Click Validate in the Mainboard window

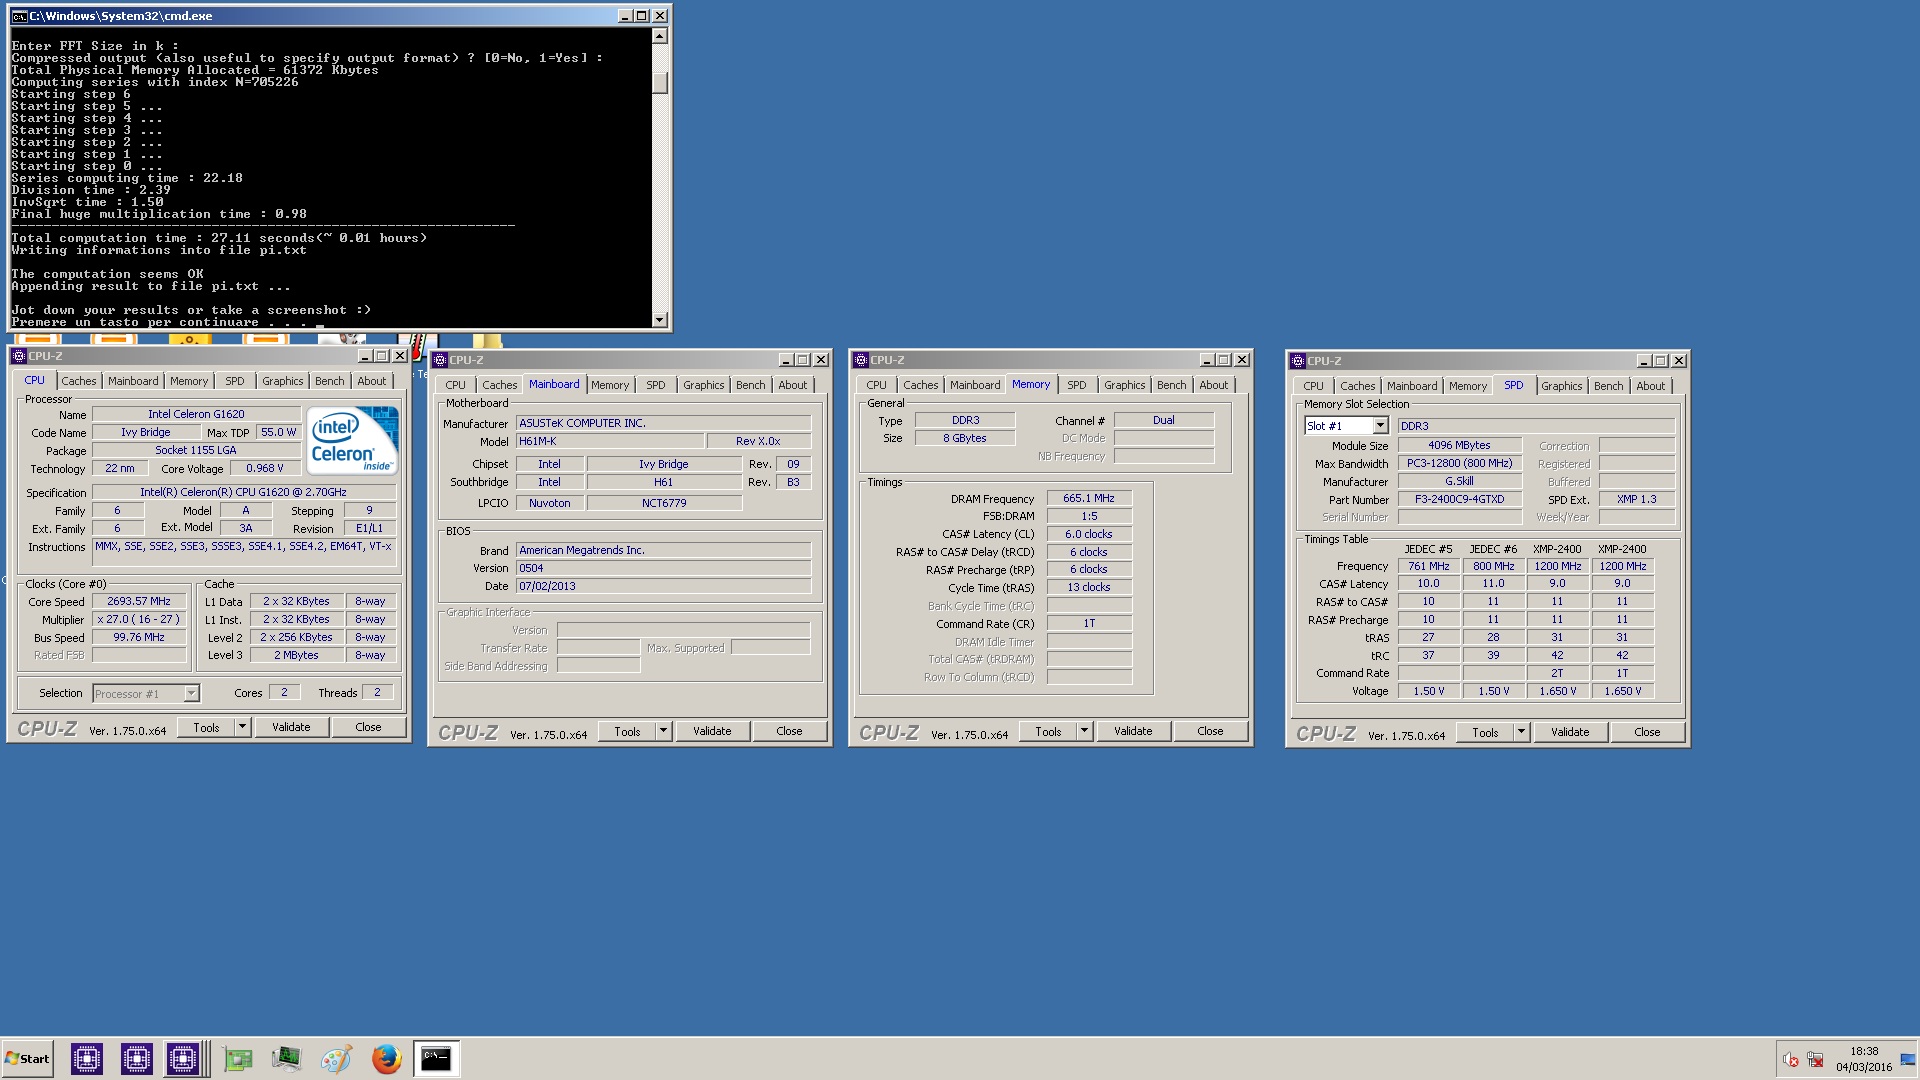pos(712,731)
